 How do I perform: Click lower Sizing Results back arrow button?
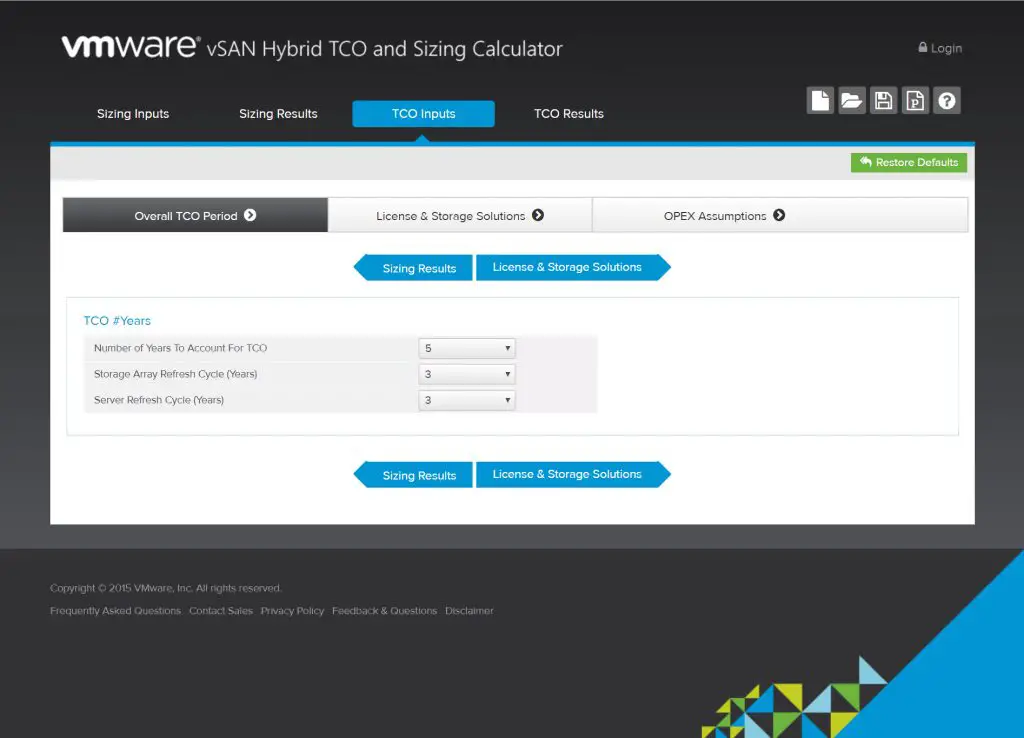413,475
